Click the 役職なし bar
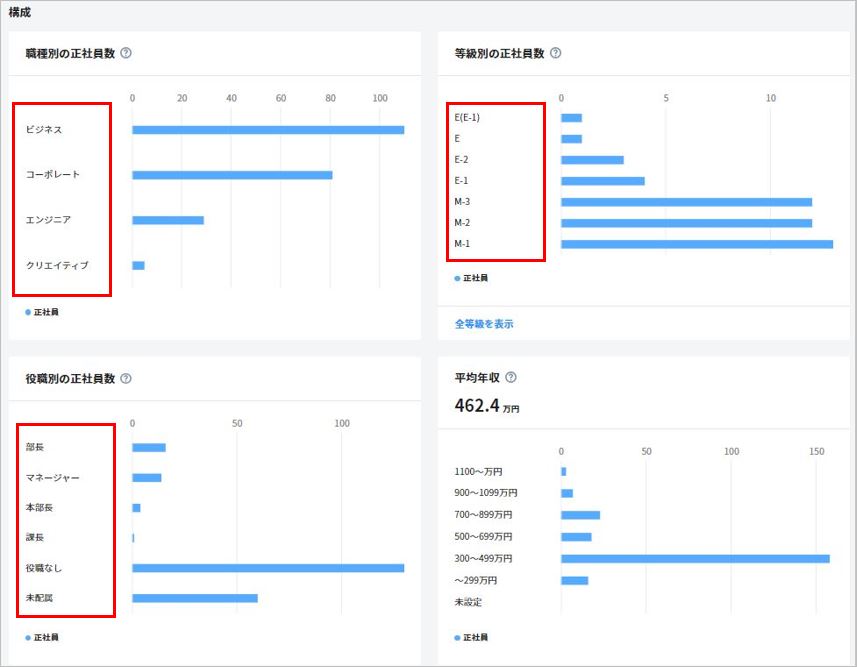Image resolution: width=857 pixels, height=667 pixels. coord(267,568)
